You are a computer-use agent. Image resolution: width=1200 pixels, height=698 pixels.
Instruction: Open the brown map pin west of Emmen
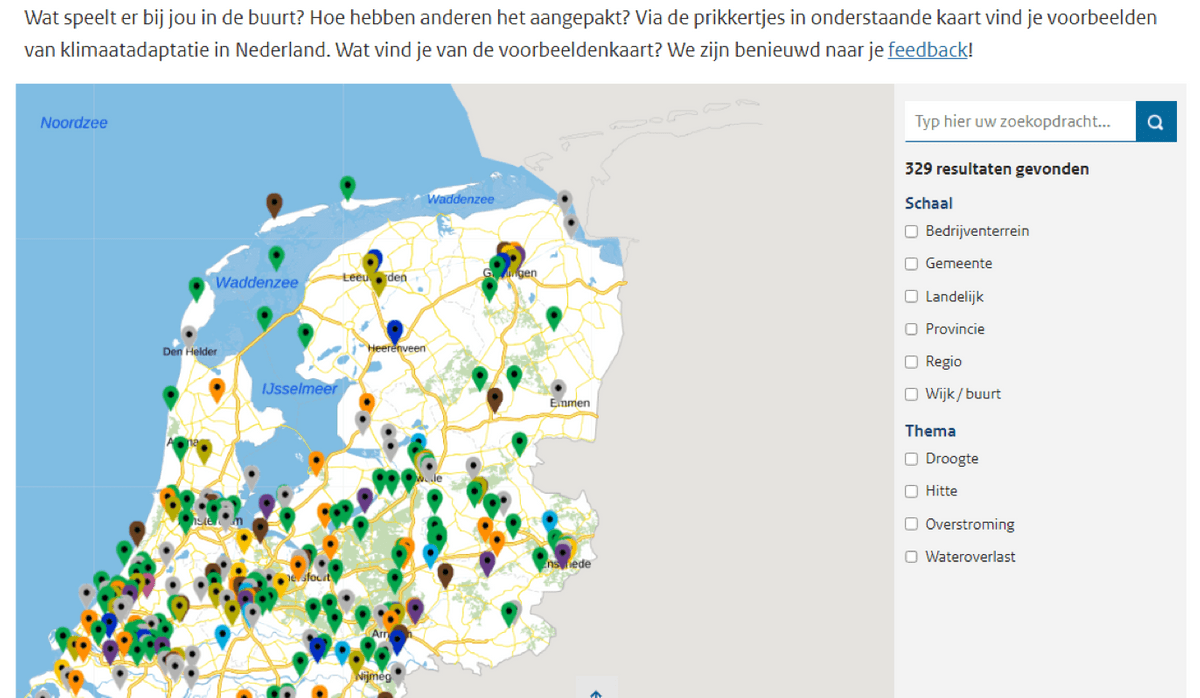[x=494, y=399]
